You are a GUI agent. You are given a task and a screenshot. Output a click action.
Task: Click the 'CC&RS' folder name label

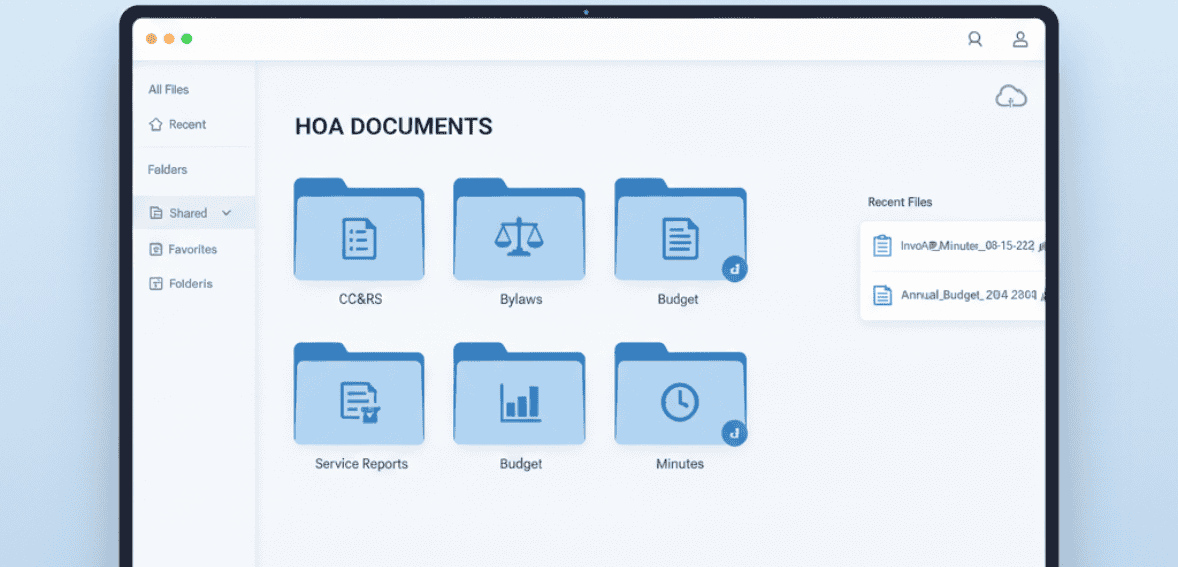coord(361,299)
